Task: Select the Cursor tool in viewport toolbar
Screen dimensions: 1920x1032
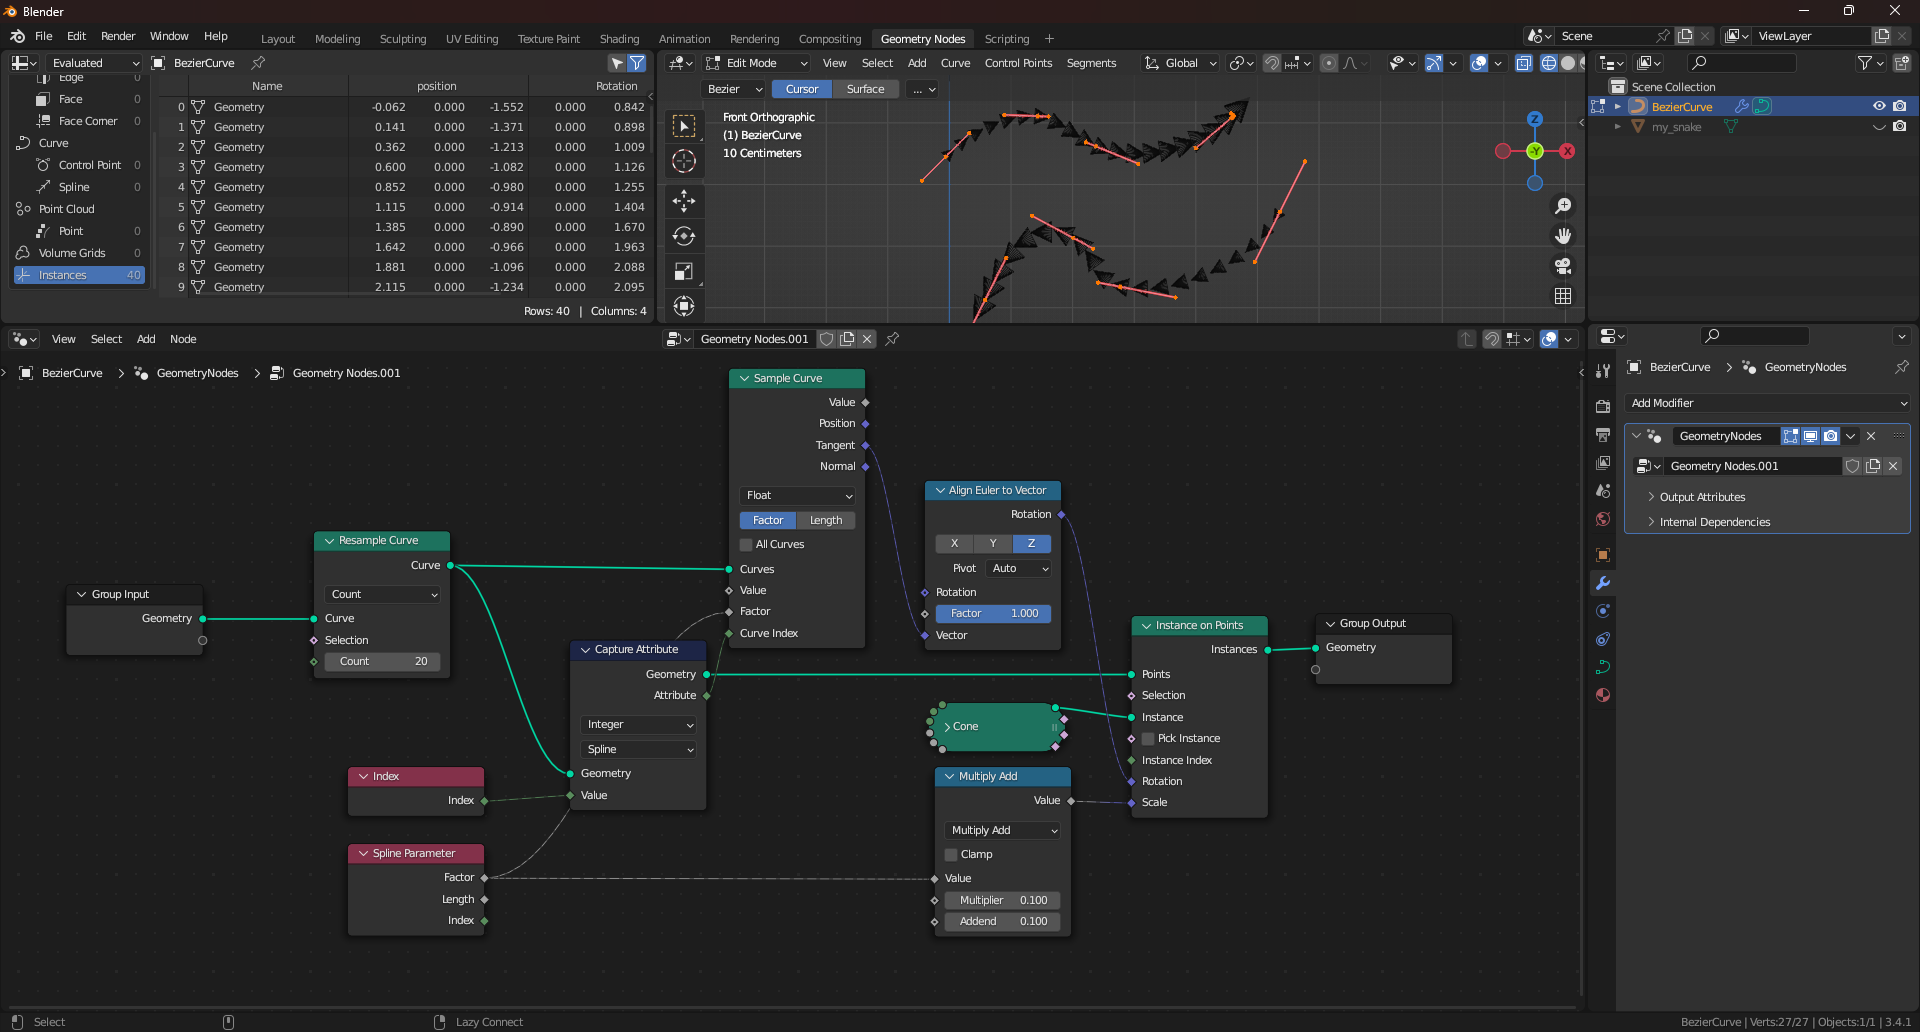Action: [684, 160]
